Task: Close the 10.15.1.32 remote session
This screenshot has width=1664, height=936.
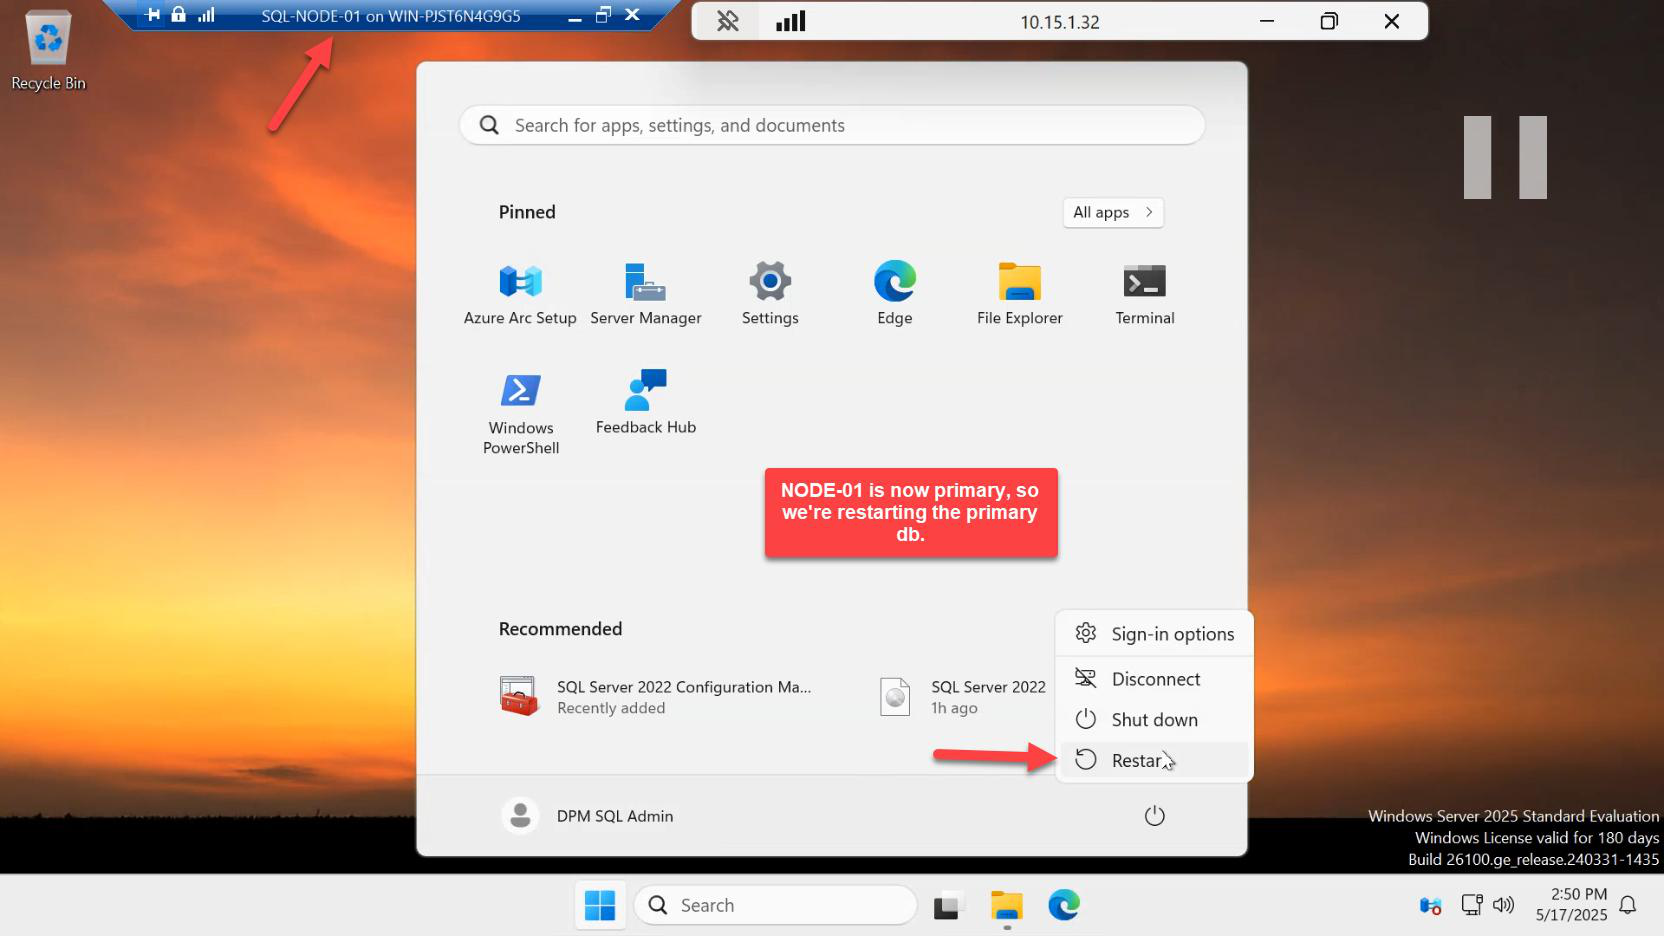Action: click(x=1391, y=21)
